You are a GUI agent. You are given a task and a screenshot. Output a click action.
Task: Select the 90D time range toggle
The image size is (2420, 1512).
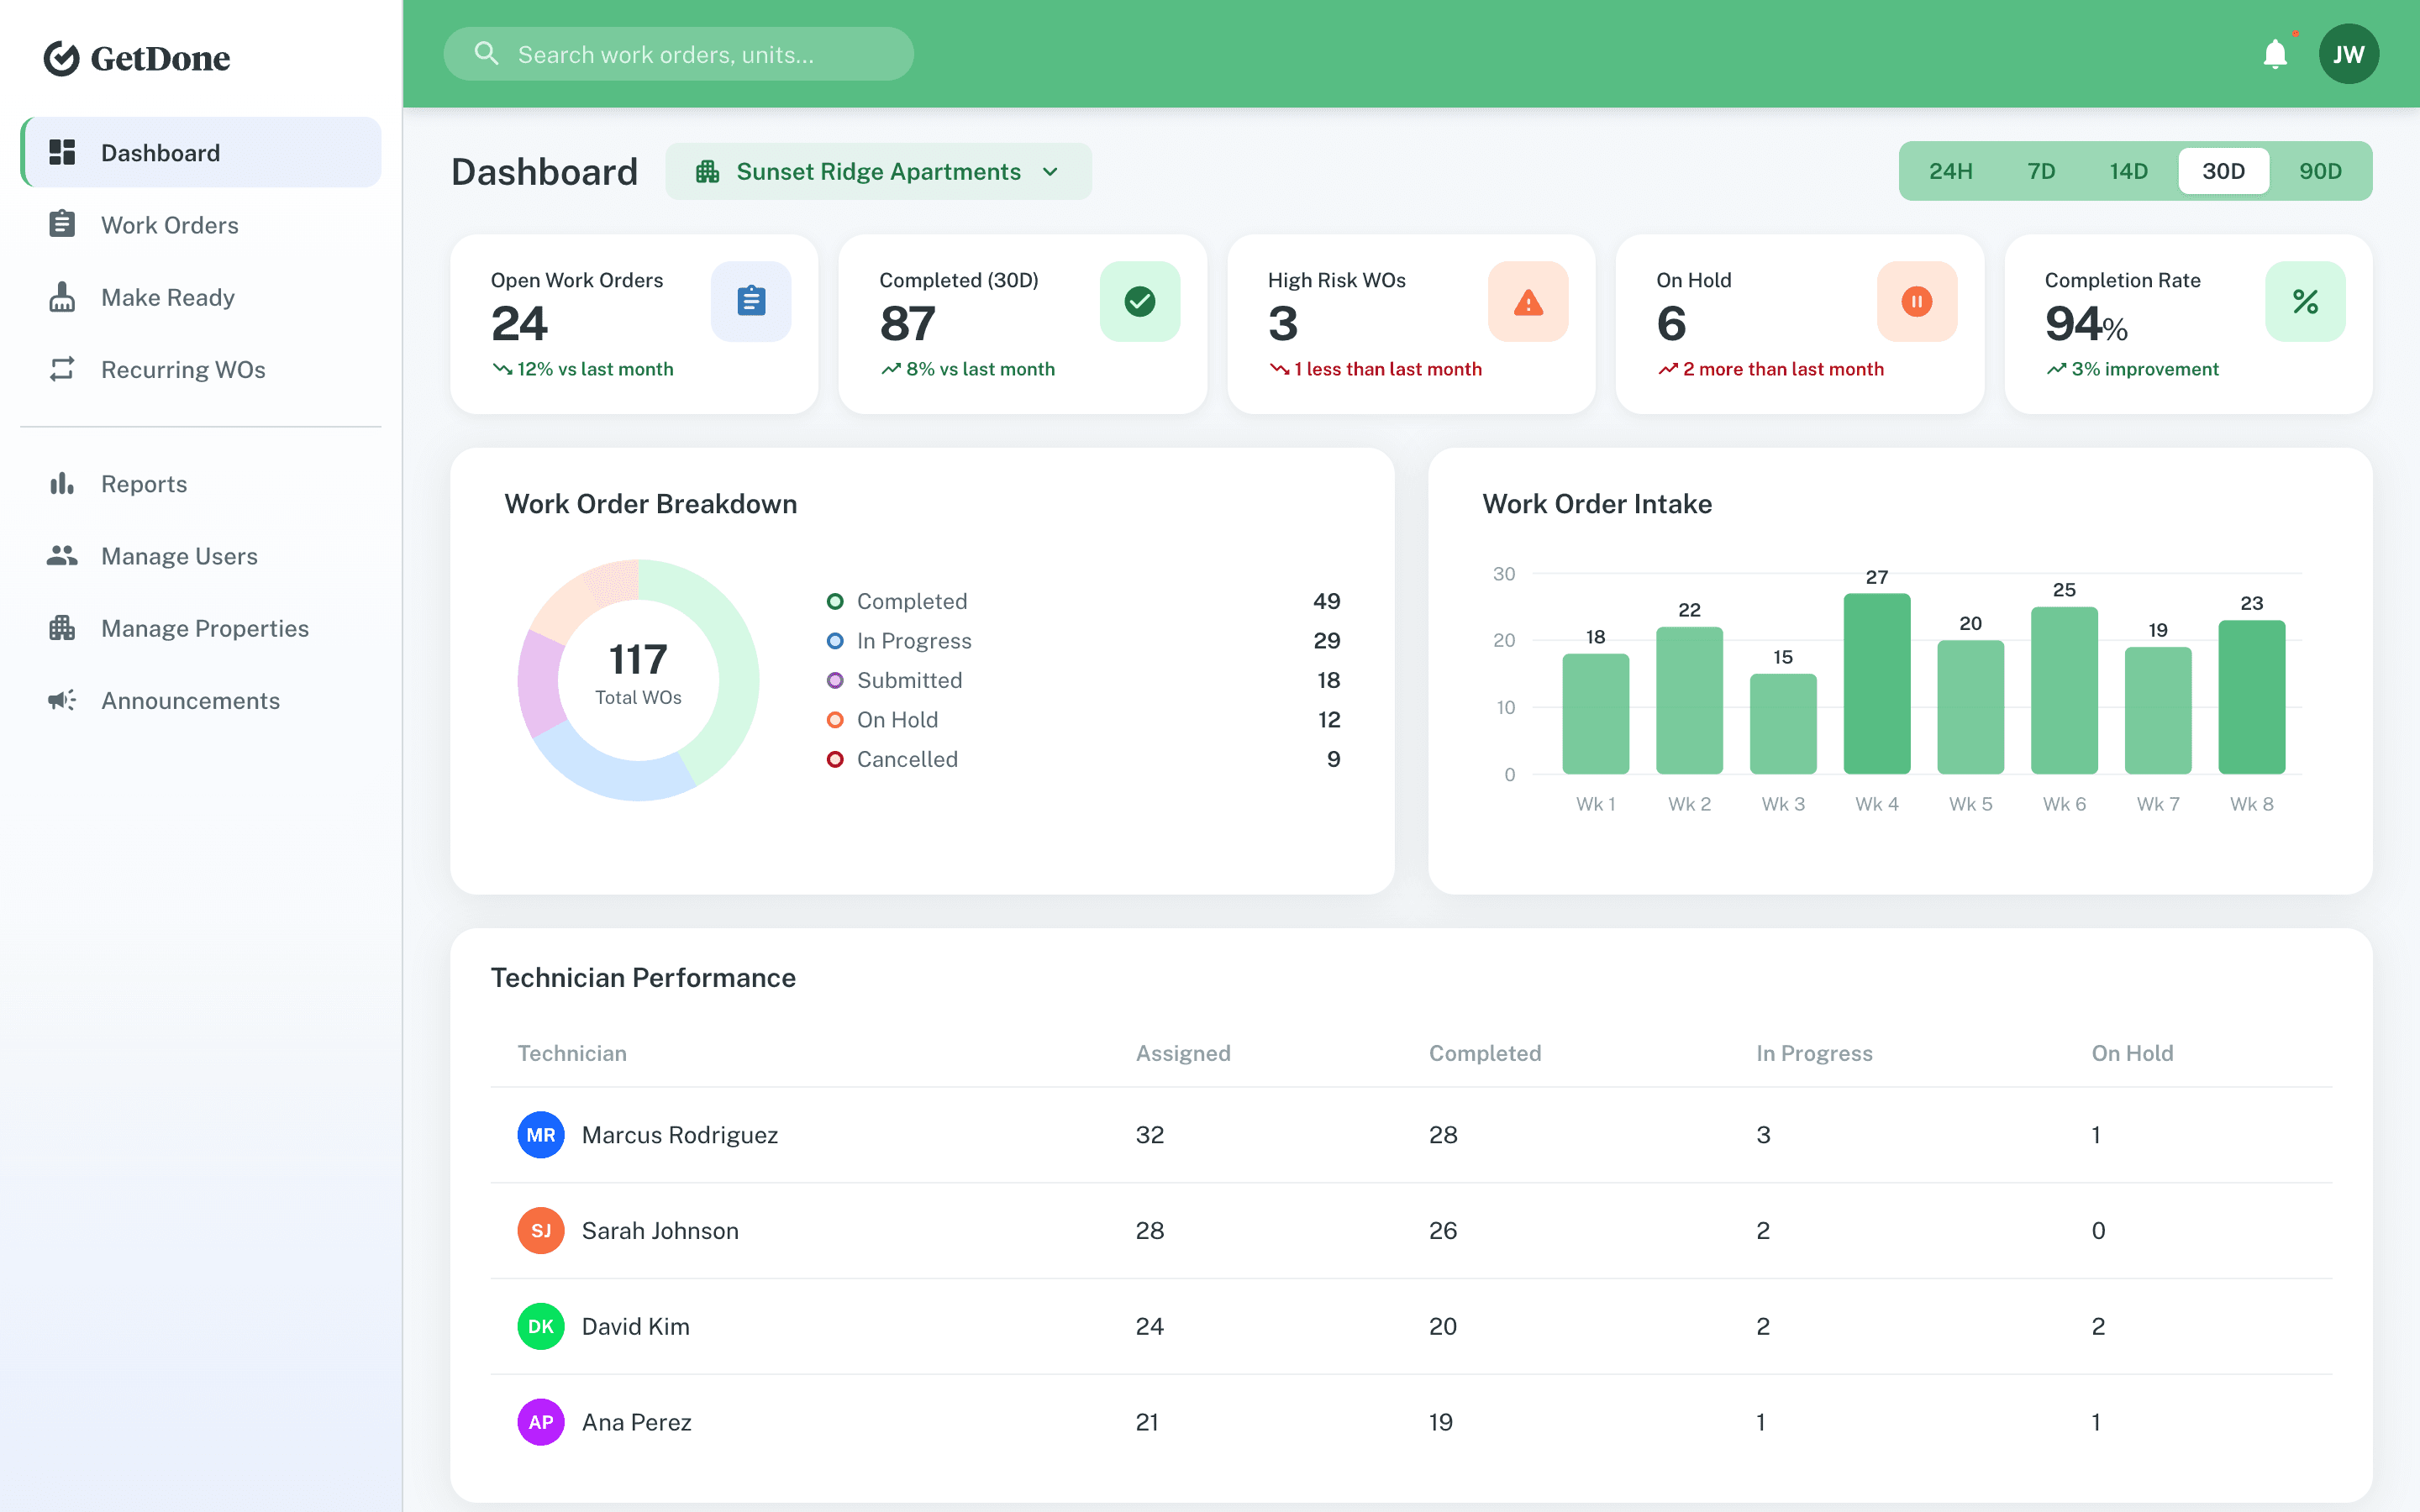[2320, 170]
